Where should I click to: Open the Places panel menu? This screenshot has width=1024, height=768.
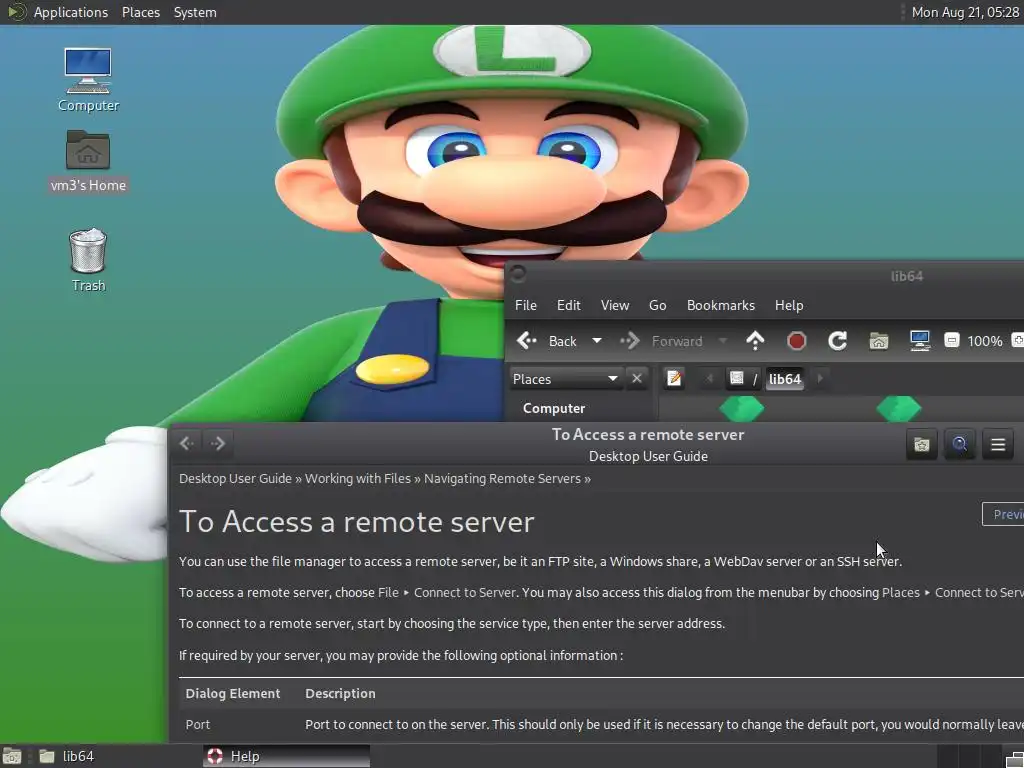point(140,12)
